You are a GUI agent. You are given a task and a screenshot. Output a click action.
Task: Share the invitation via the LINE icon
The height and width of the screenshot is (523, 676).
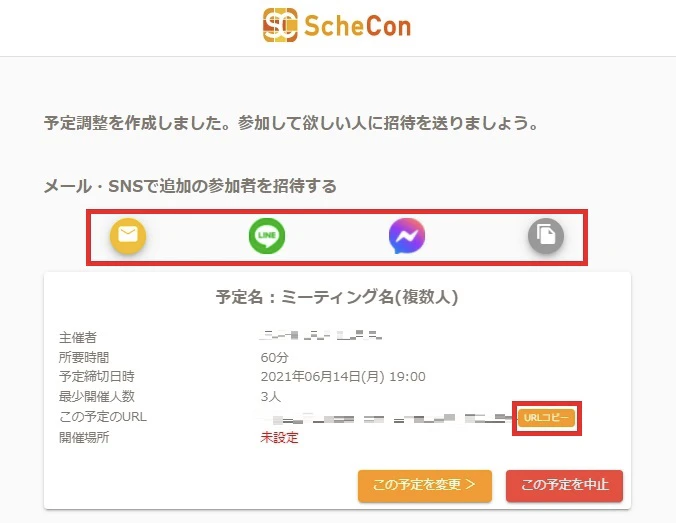pos(267,236)
